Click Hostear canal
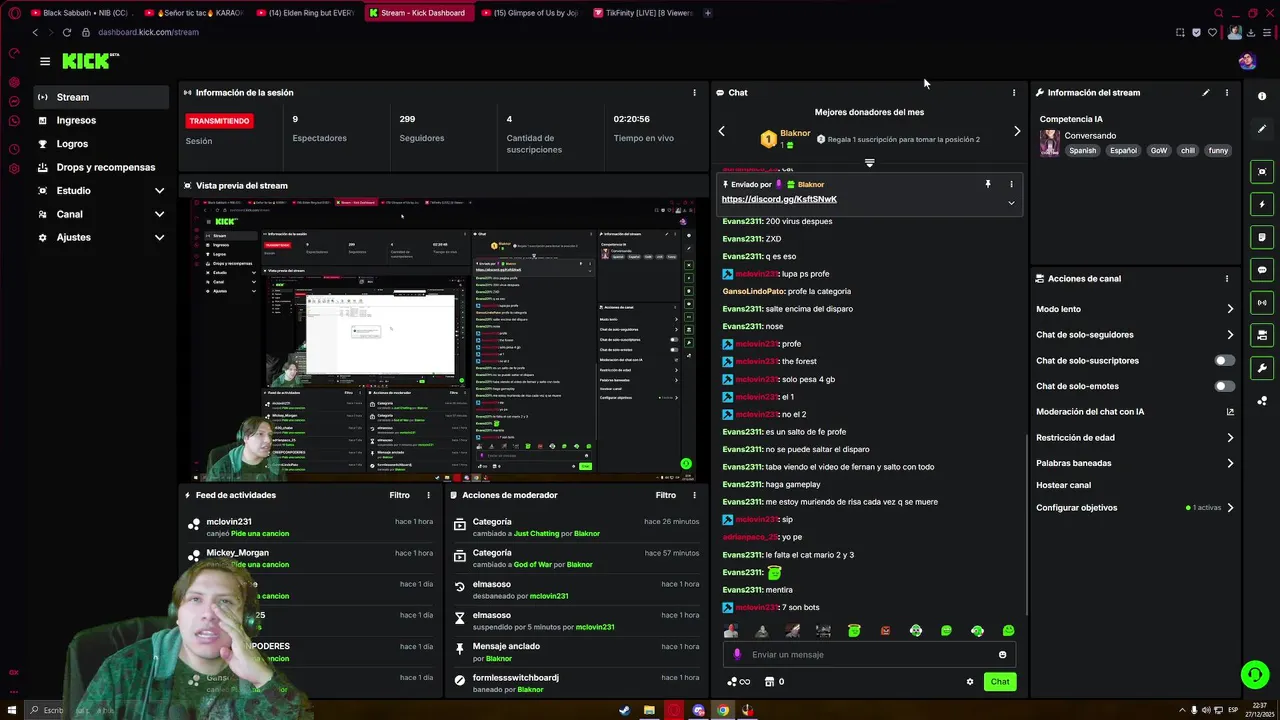The height and width of the screenshot is (720, 1280). coord(1063,485)
